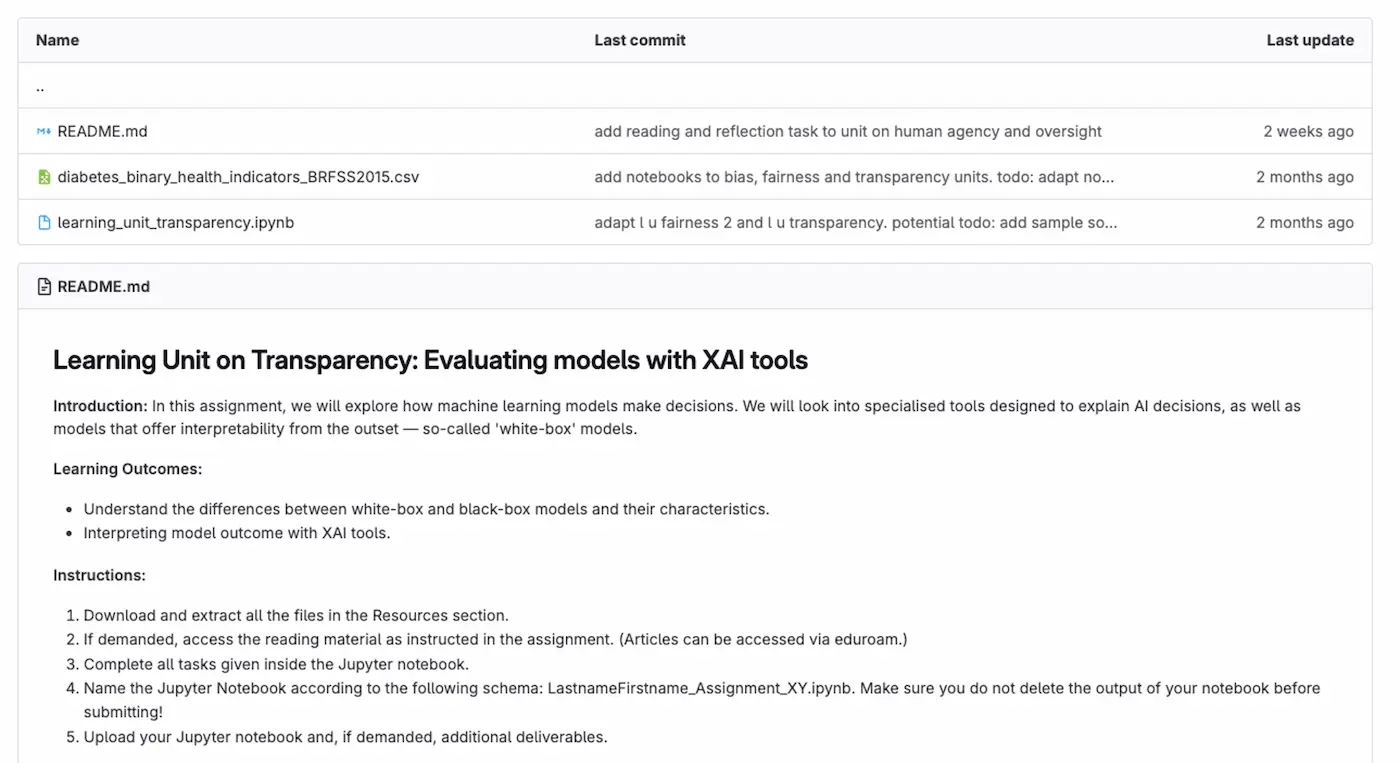Click the markdown icon beside README.md

coord(43,131)
